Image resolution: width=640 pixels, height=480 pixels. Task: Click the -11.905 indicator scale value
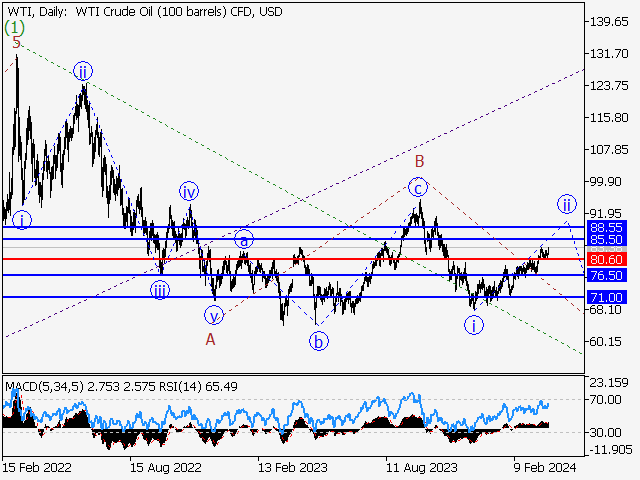pyautogui.click(x=609, y=450)
